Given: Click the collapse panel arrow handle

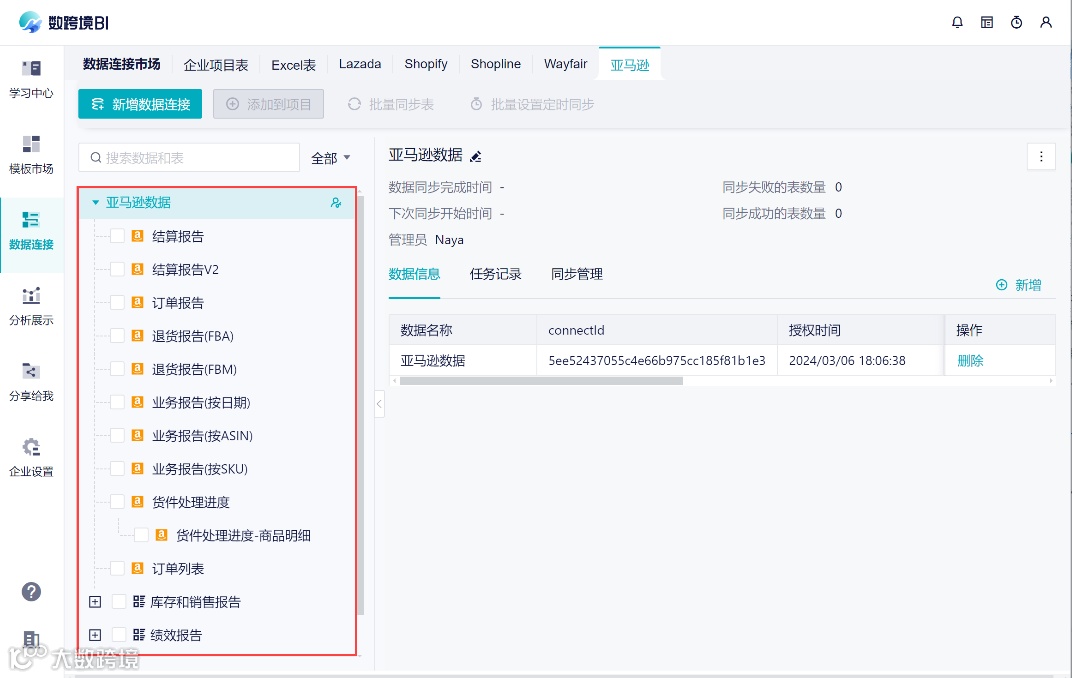Looking at the screenshot, I should pyautogui.click(x=379, y=404).
